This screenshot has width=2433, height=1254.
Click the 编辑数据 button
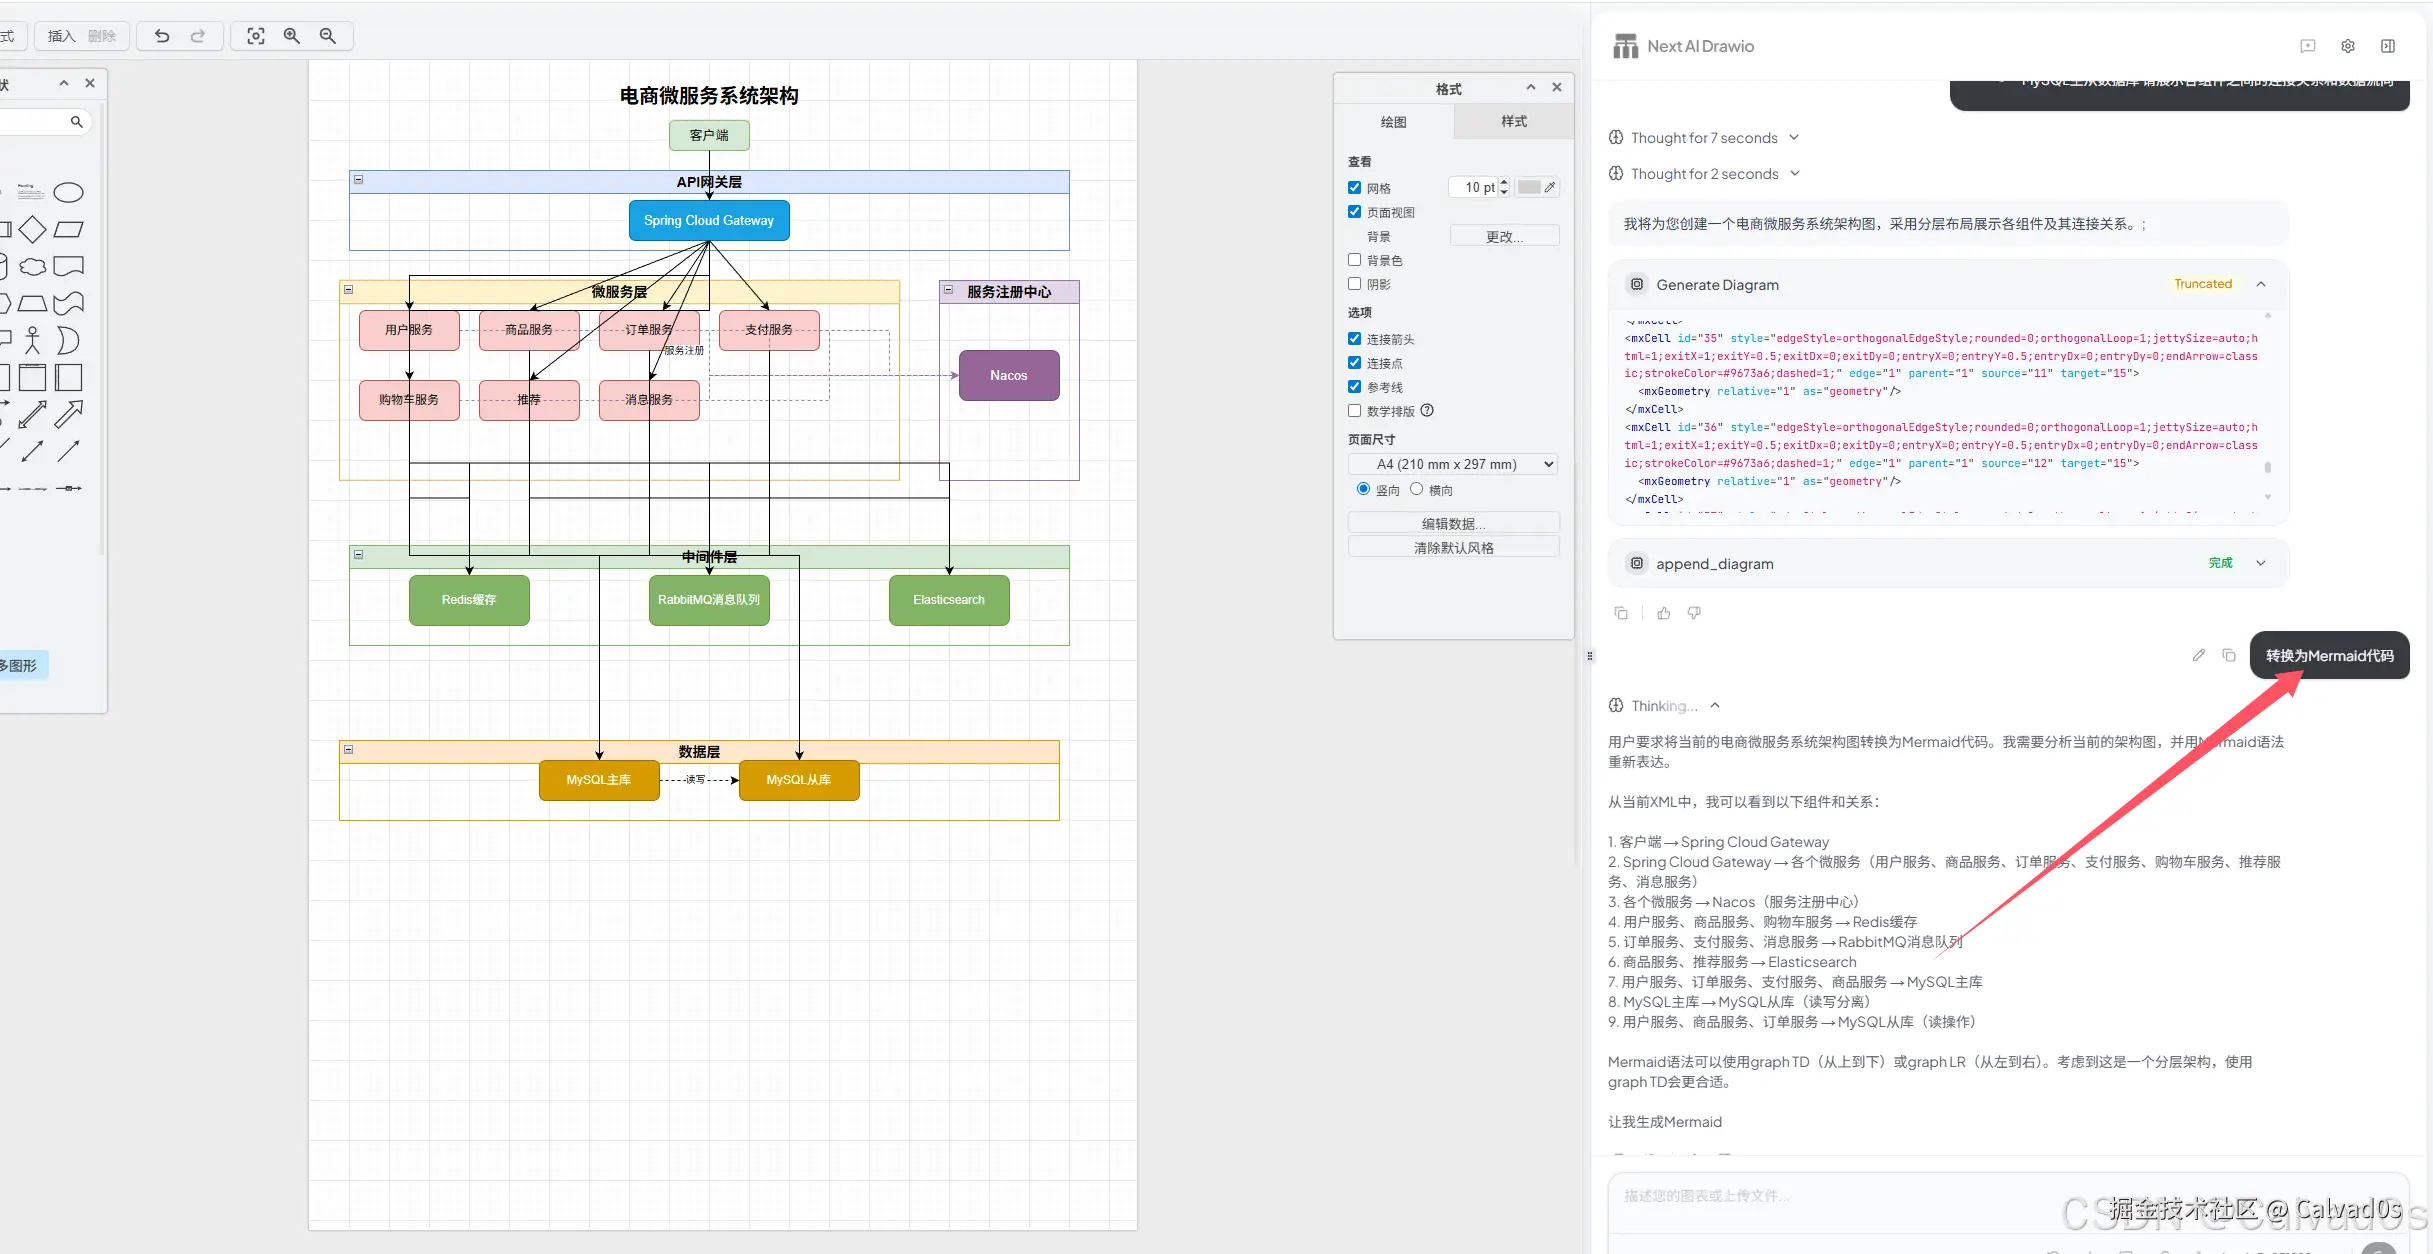coord(1453,523)
